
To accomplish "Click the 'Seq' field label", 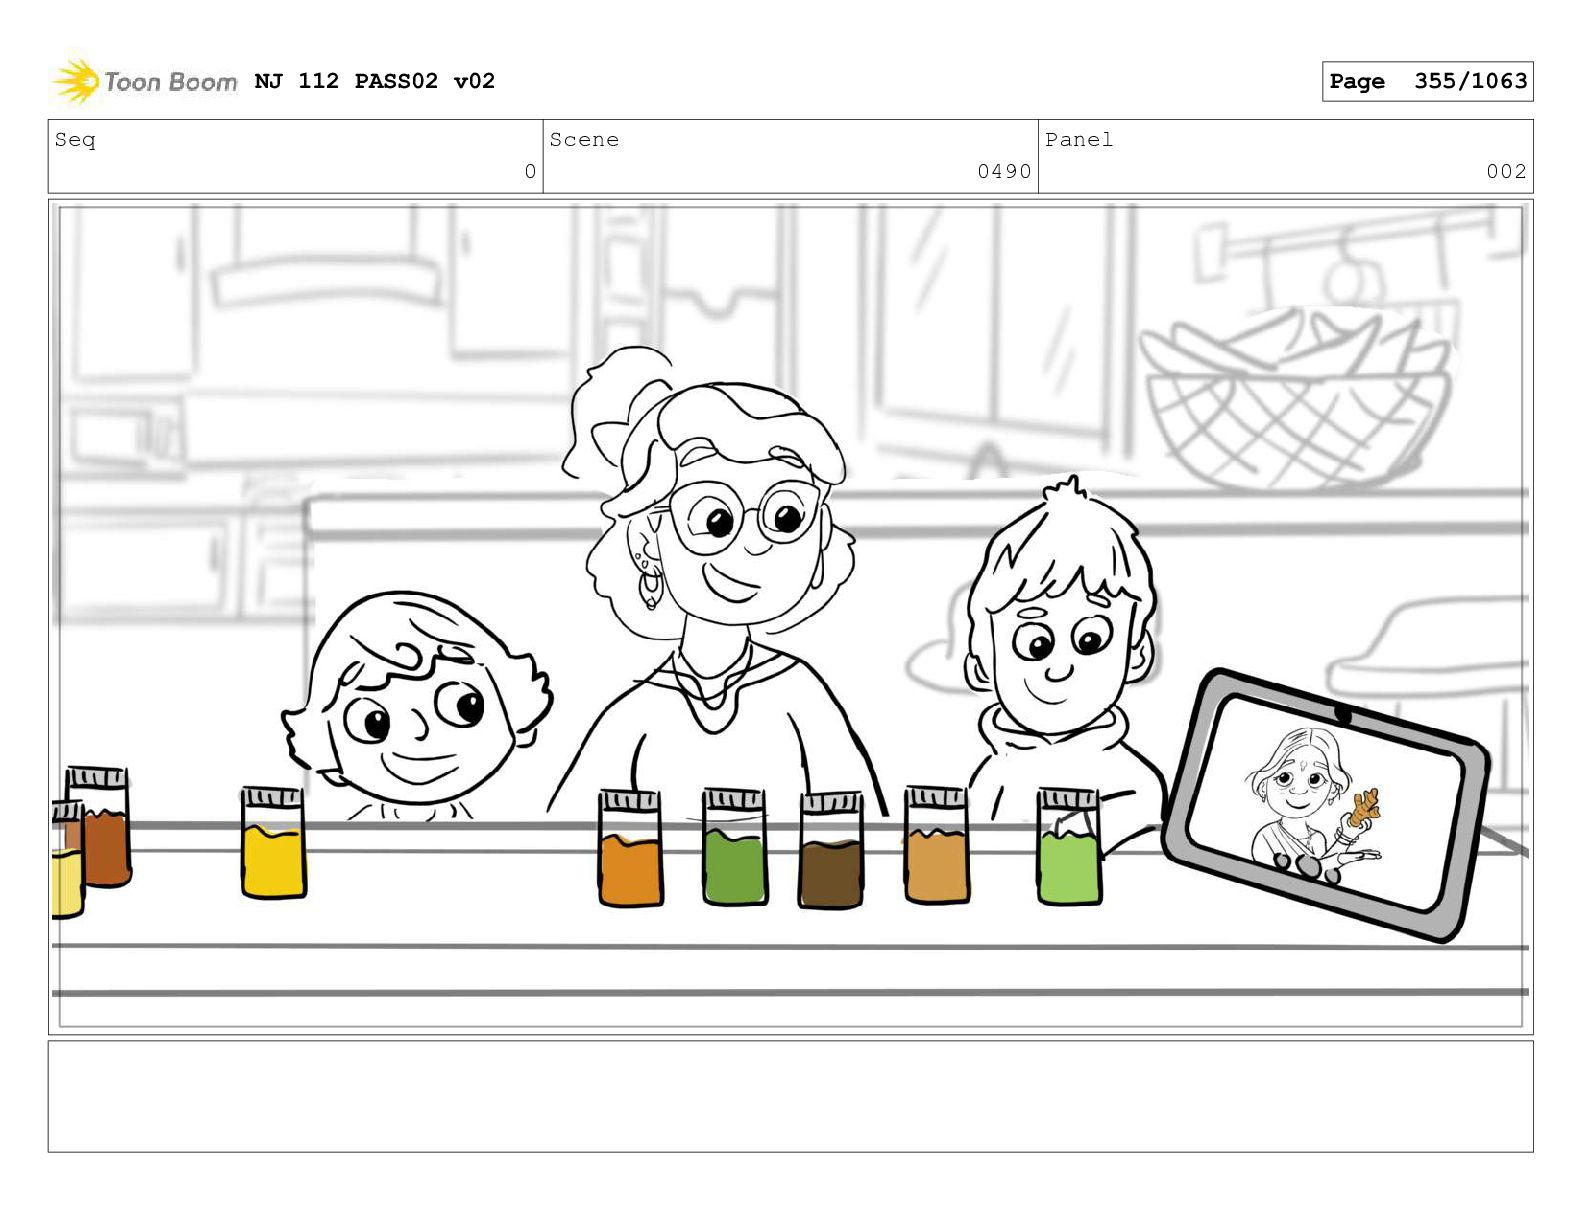I will 75,140.
